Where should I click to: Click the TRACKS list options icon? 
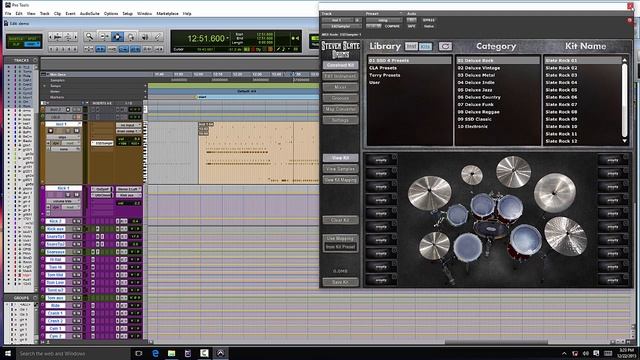point(35,60)
